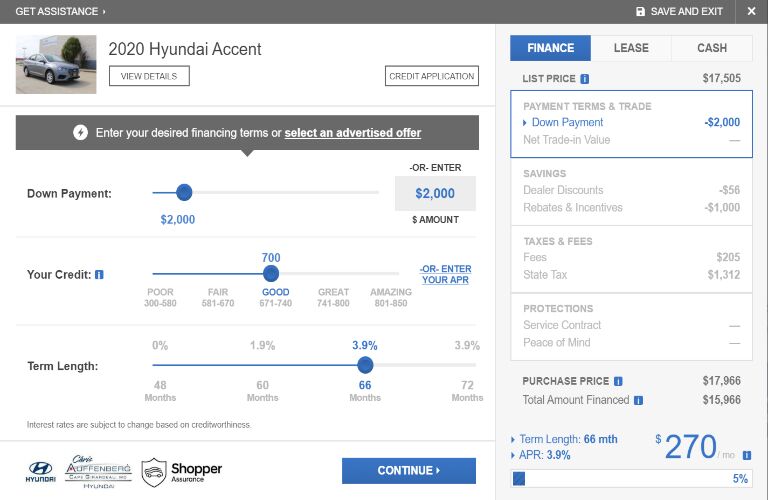Click the Your Credit info icon

99,275
